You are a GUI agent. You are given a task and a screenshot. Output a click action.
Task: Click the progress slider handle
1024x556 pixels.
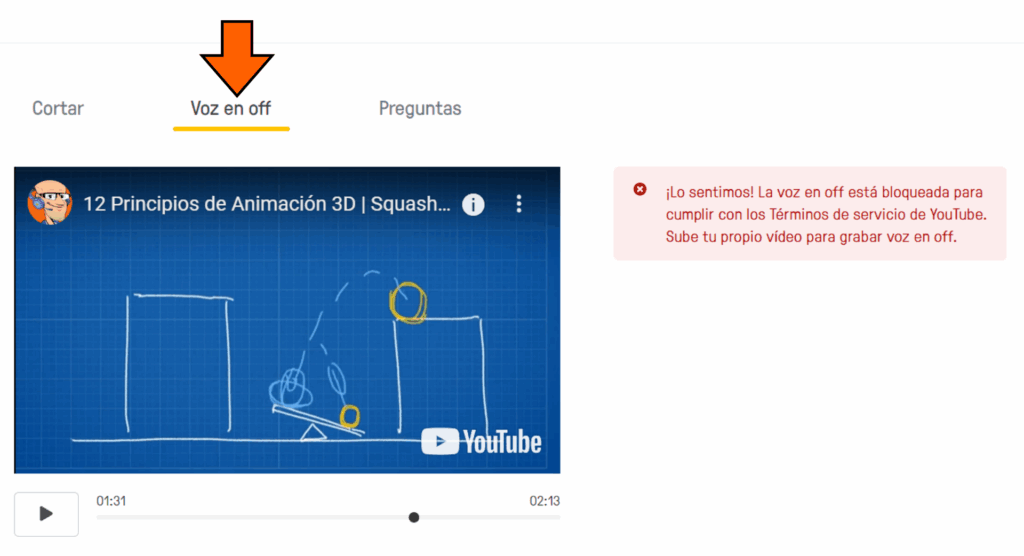413,517
